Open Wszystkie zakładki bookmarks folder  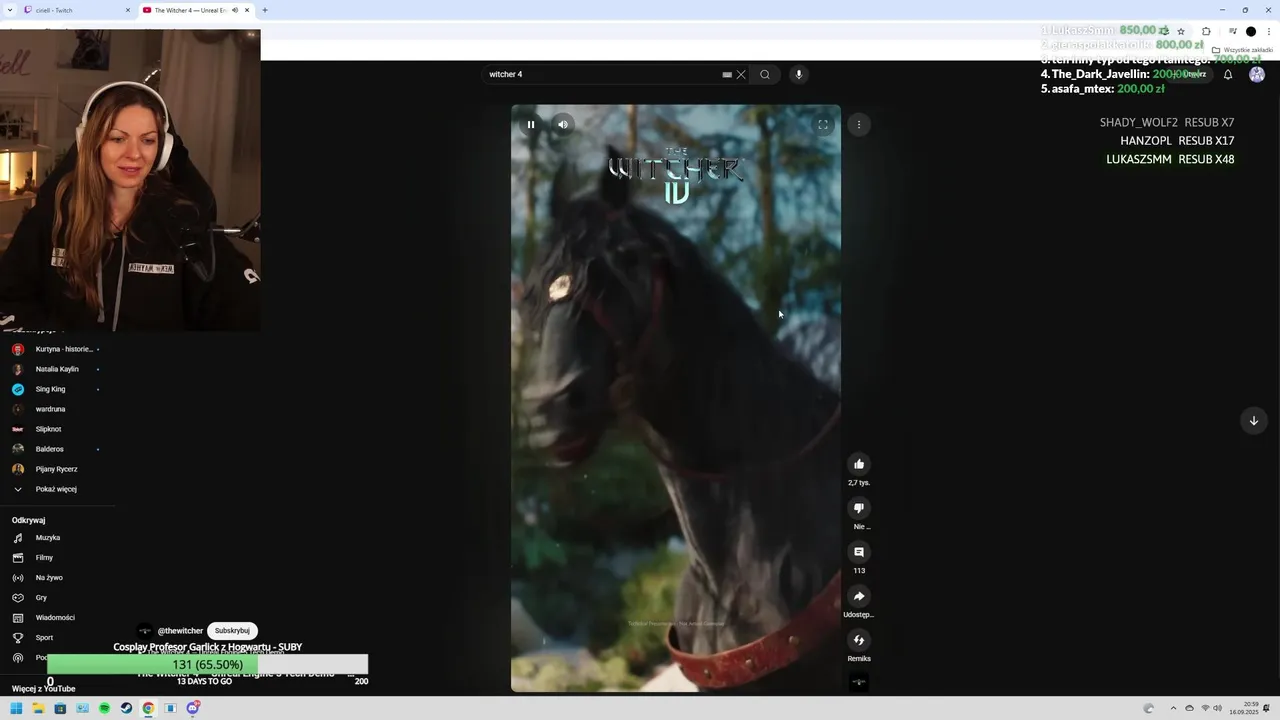pyautogui.click(x=1242, y=50)
